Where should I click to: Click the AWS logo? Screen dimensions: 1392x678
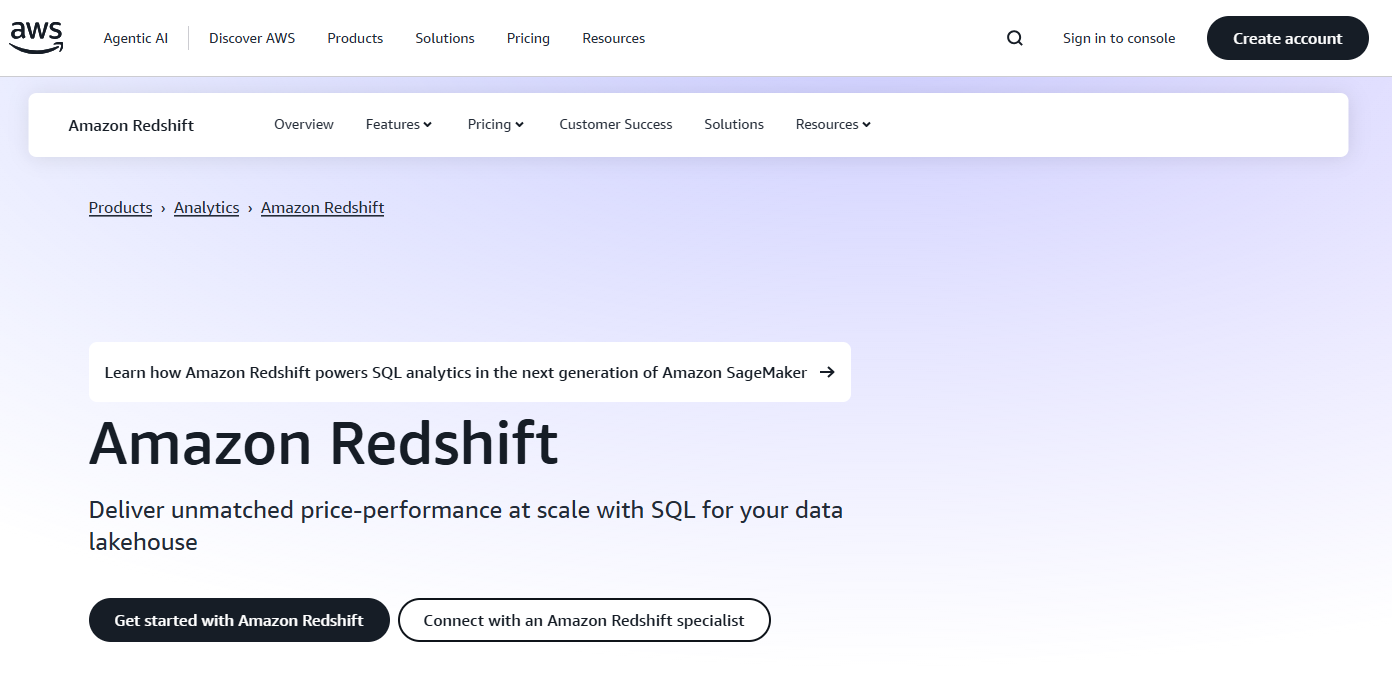click(x=35, y=37)
